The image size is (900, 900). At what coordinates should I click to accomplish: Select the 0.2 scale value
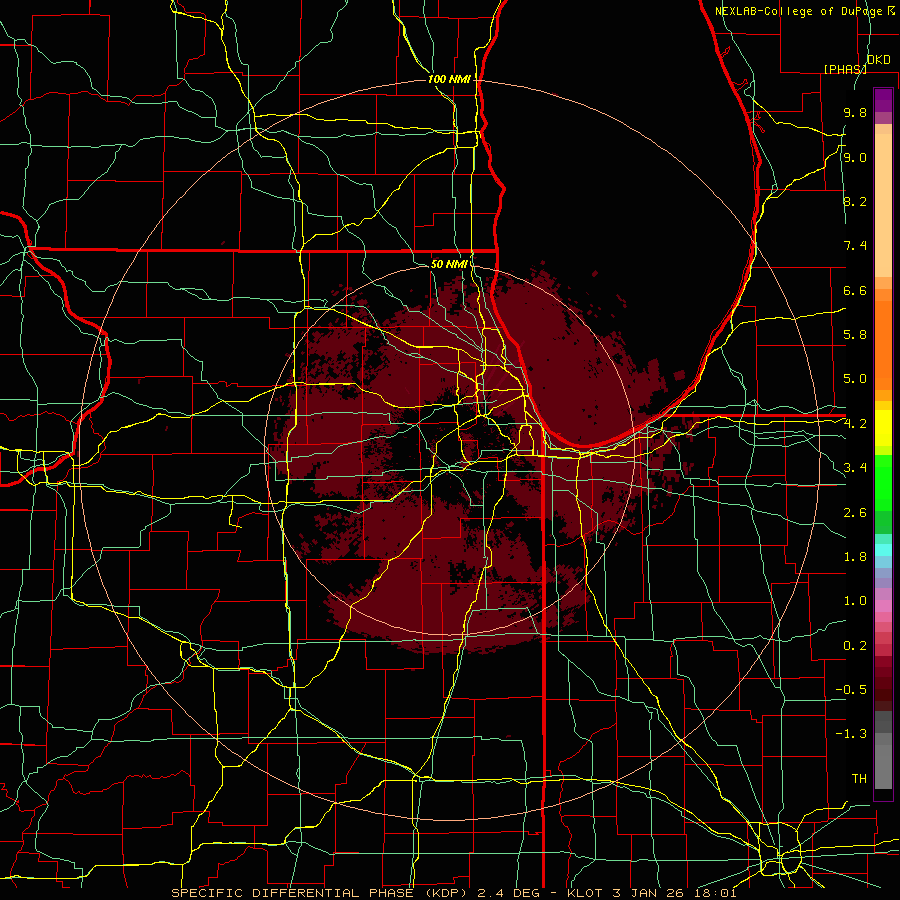(x=855, y=646)
